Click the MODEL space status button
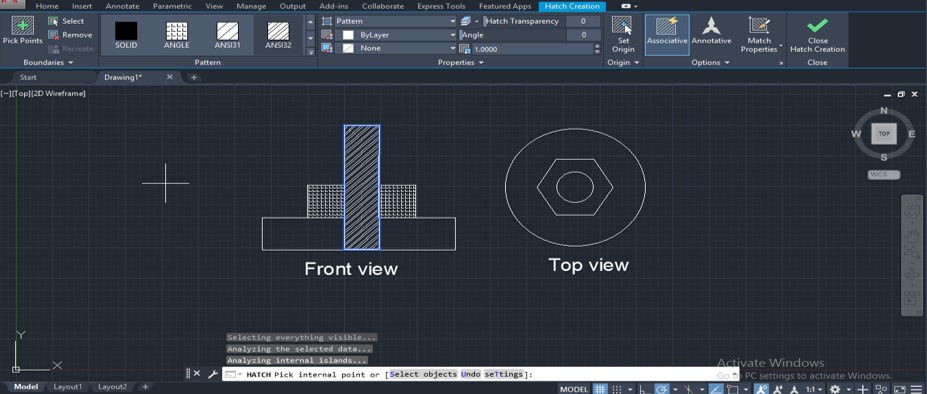 click(574, 389)
